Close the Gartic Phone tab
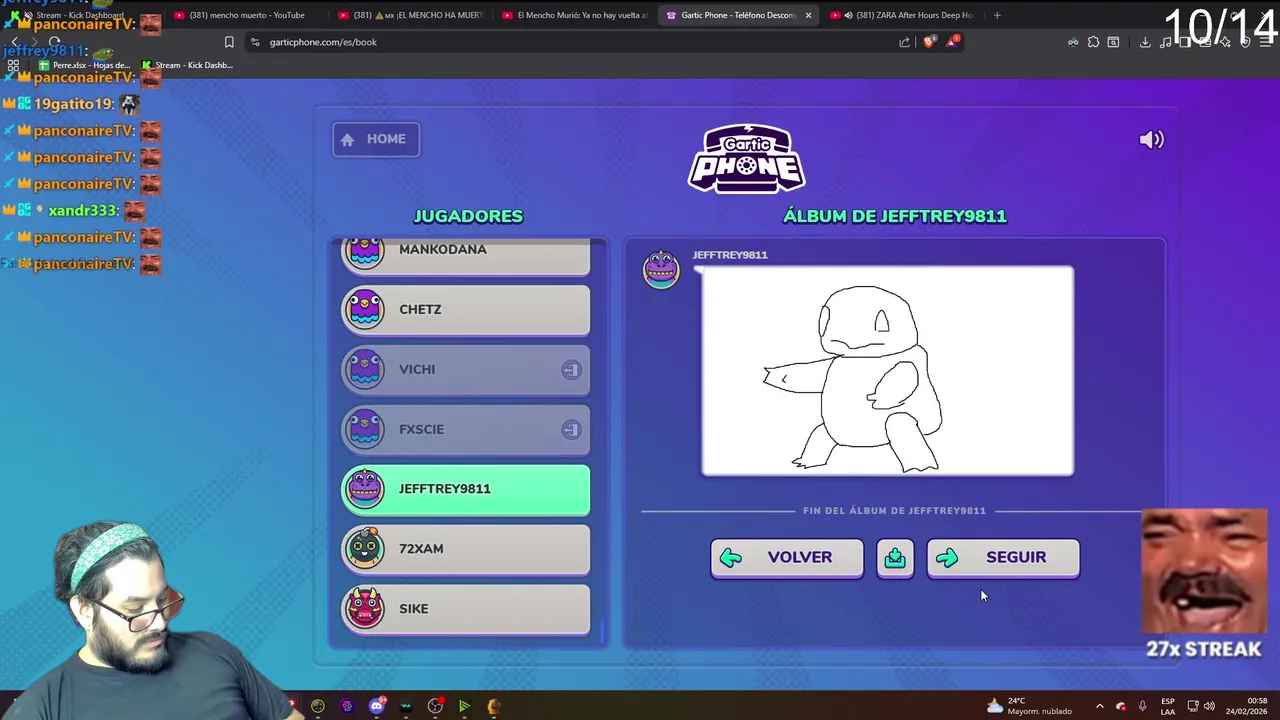 pyautogui.click(x=808, y=15)
